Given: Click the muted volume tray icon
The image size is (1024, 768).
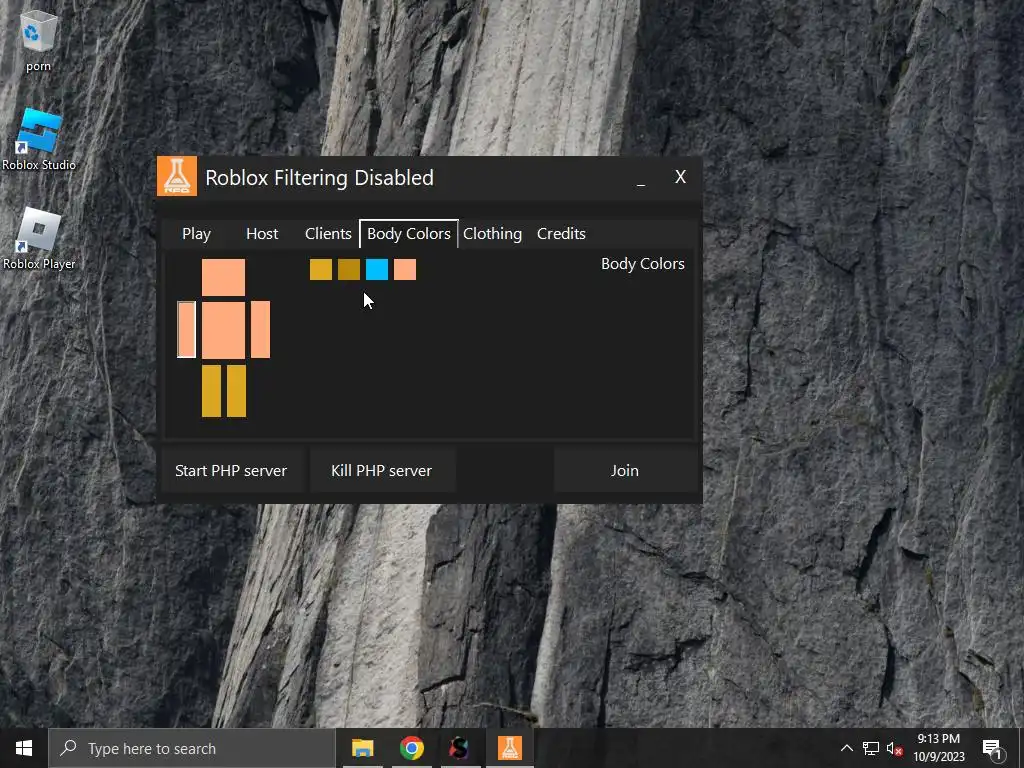Looking at the screenshot, I should (x=895, y=748).
